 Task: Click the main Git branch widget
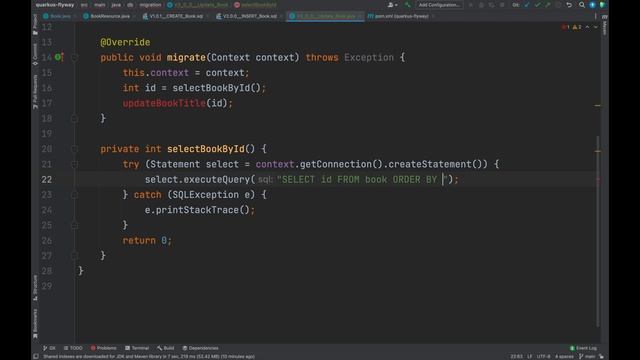tap(587, 356)
